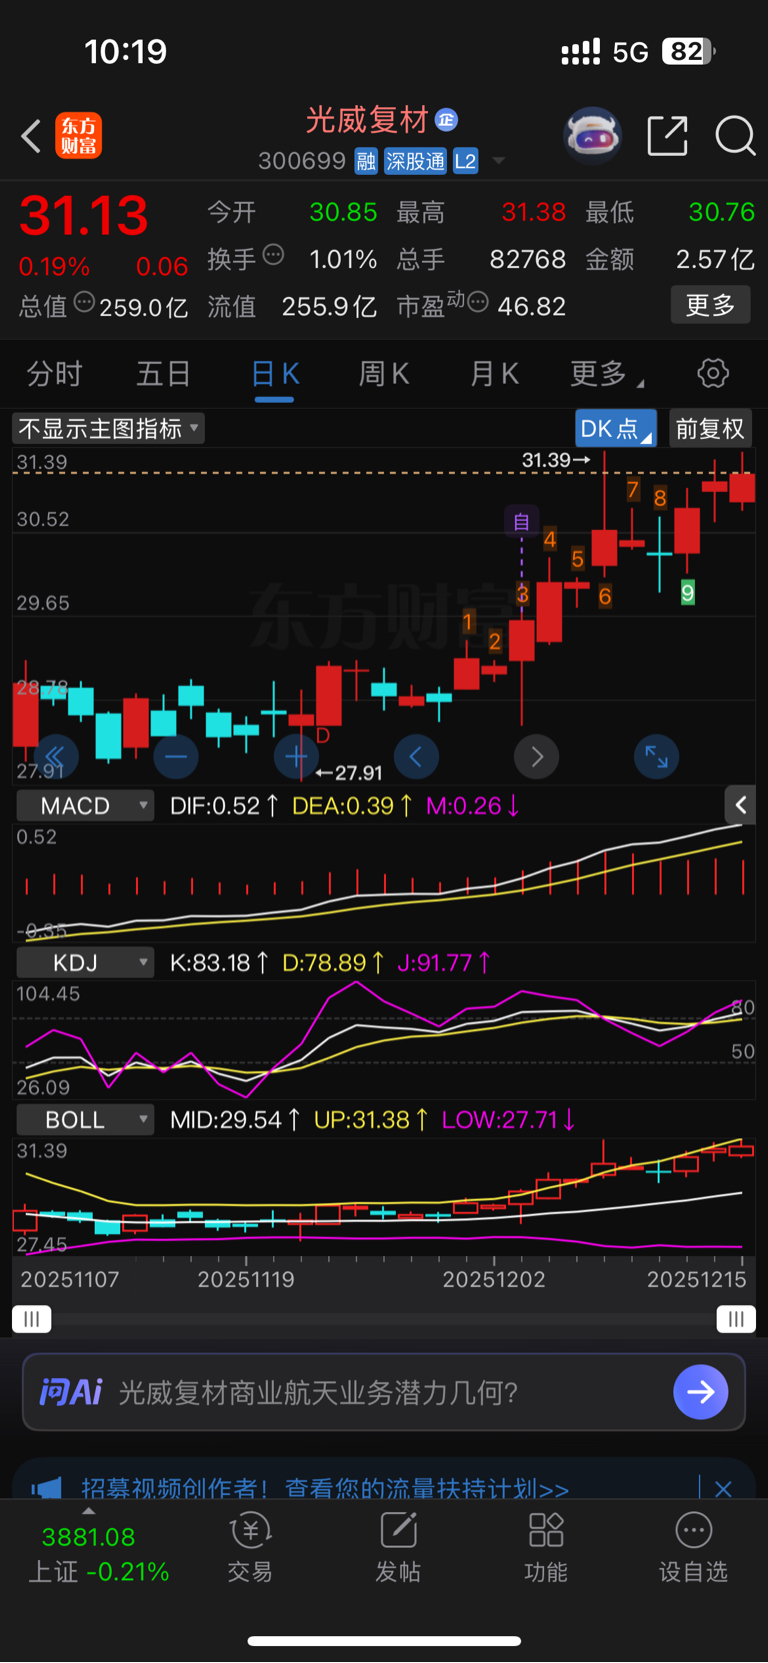768x1663 pixels.
Task: Open 发帖 post icon in bottom bar
Action: pyautogui.click(x=398, y=1548)
